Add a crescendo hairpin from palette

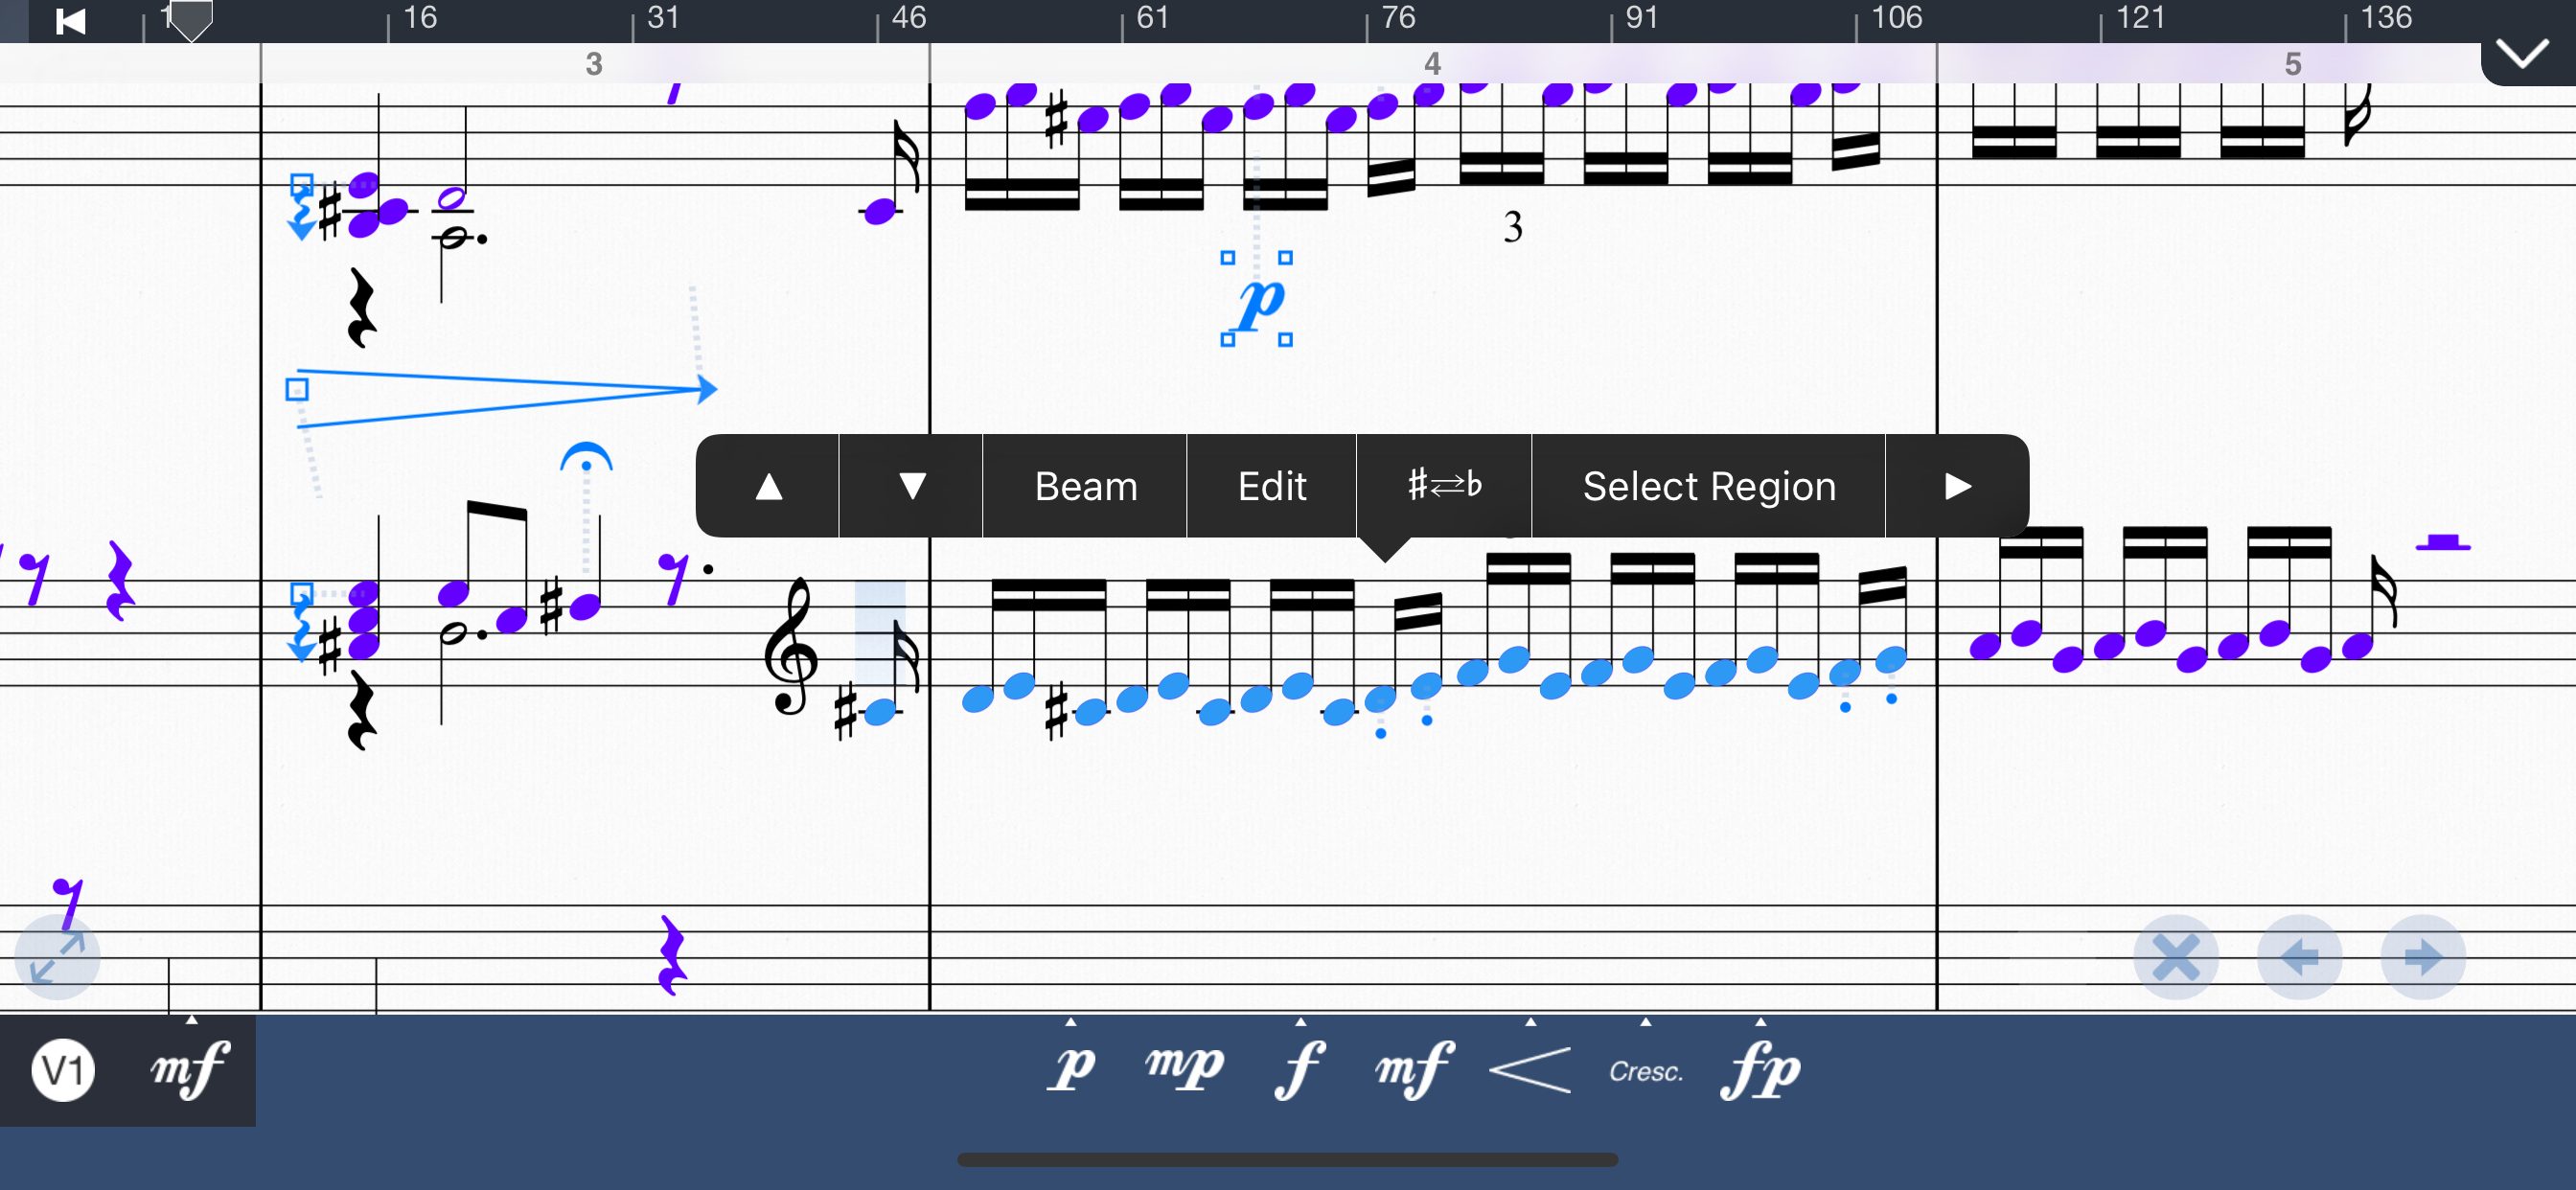[x=1530, y=1070]
